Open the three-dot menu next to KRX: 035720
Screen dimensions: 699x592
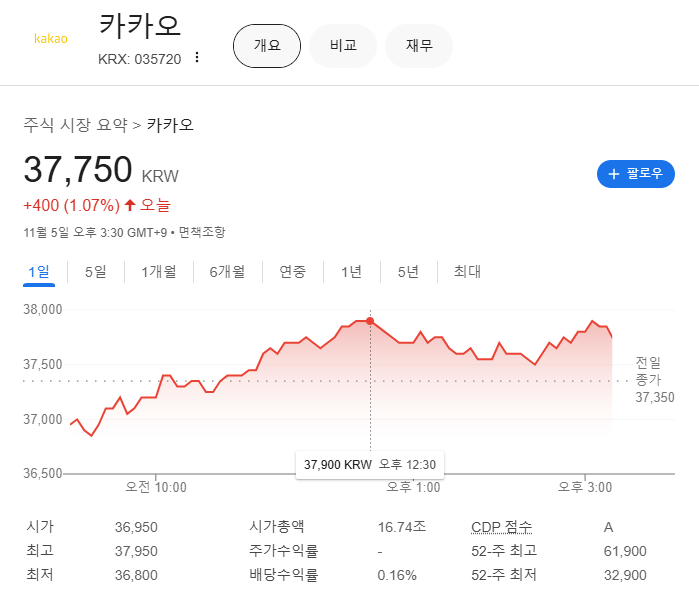tap(197, 58)
